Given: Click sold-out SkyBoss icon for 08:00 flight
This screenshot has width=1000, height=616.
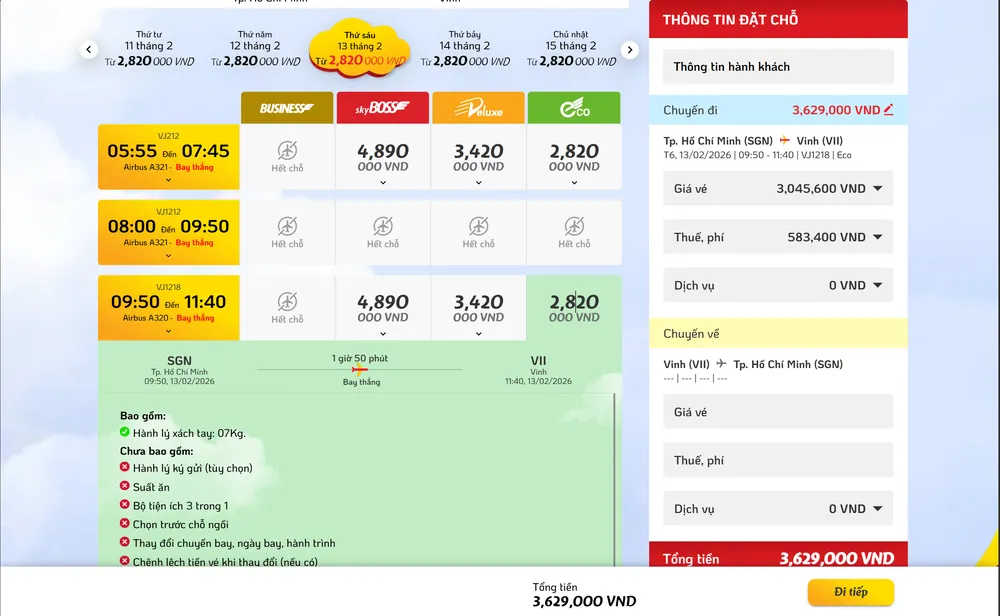Looking at the screenshot, I should (x=383, y=226).
